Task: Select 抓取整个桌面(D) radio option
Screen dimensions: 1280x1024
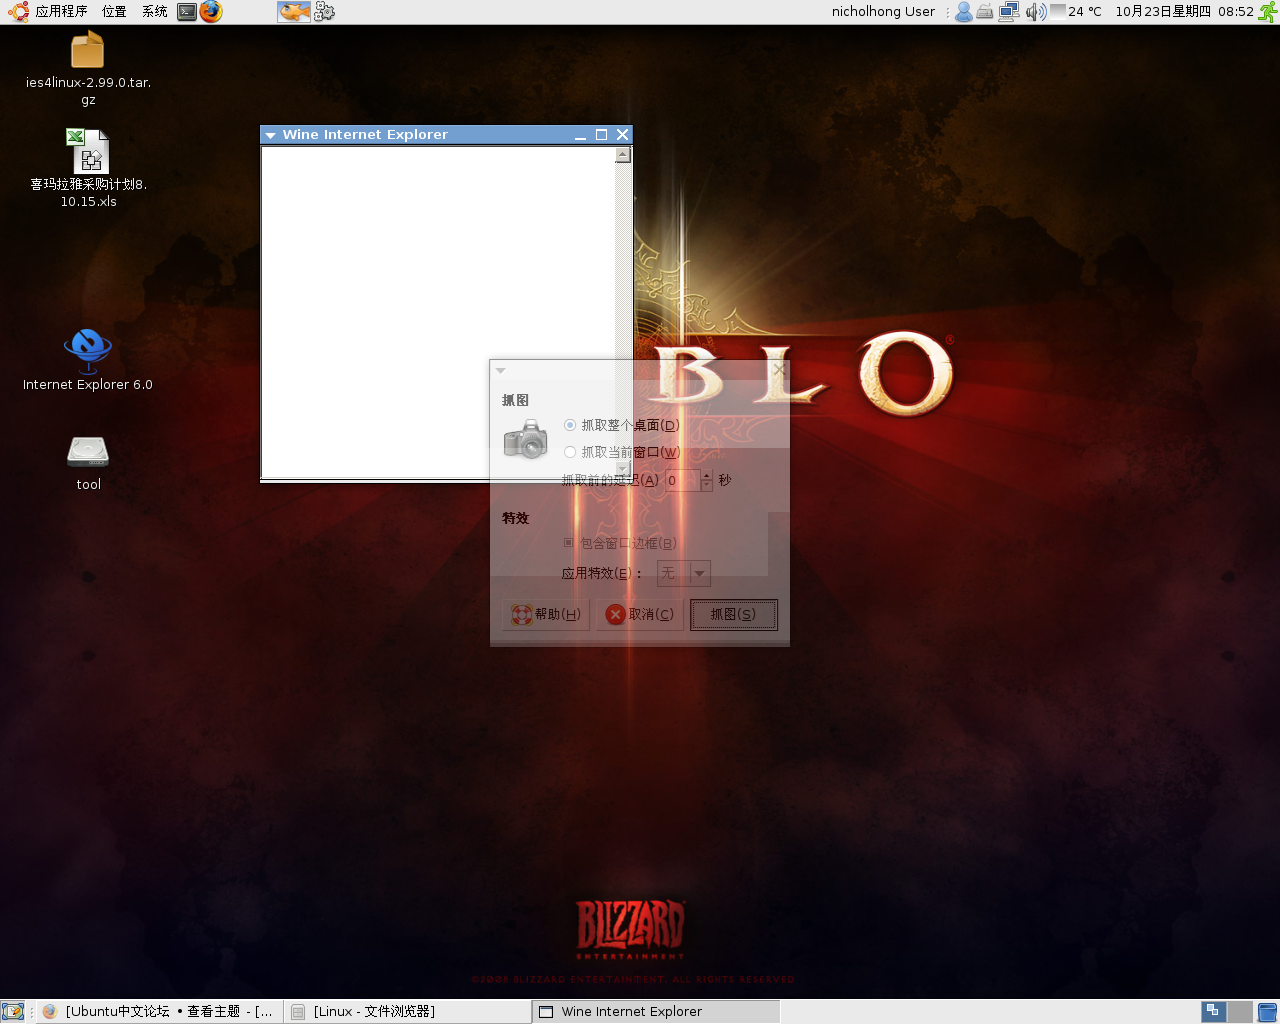Action: (621, 425)
